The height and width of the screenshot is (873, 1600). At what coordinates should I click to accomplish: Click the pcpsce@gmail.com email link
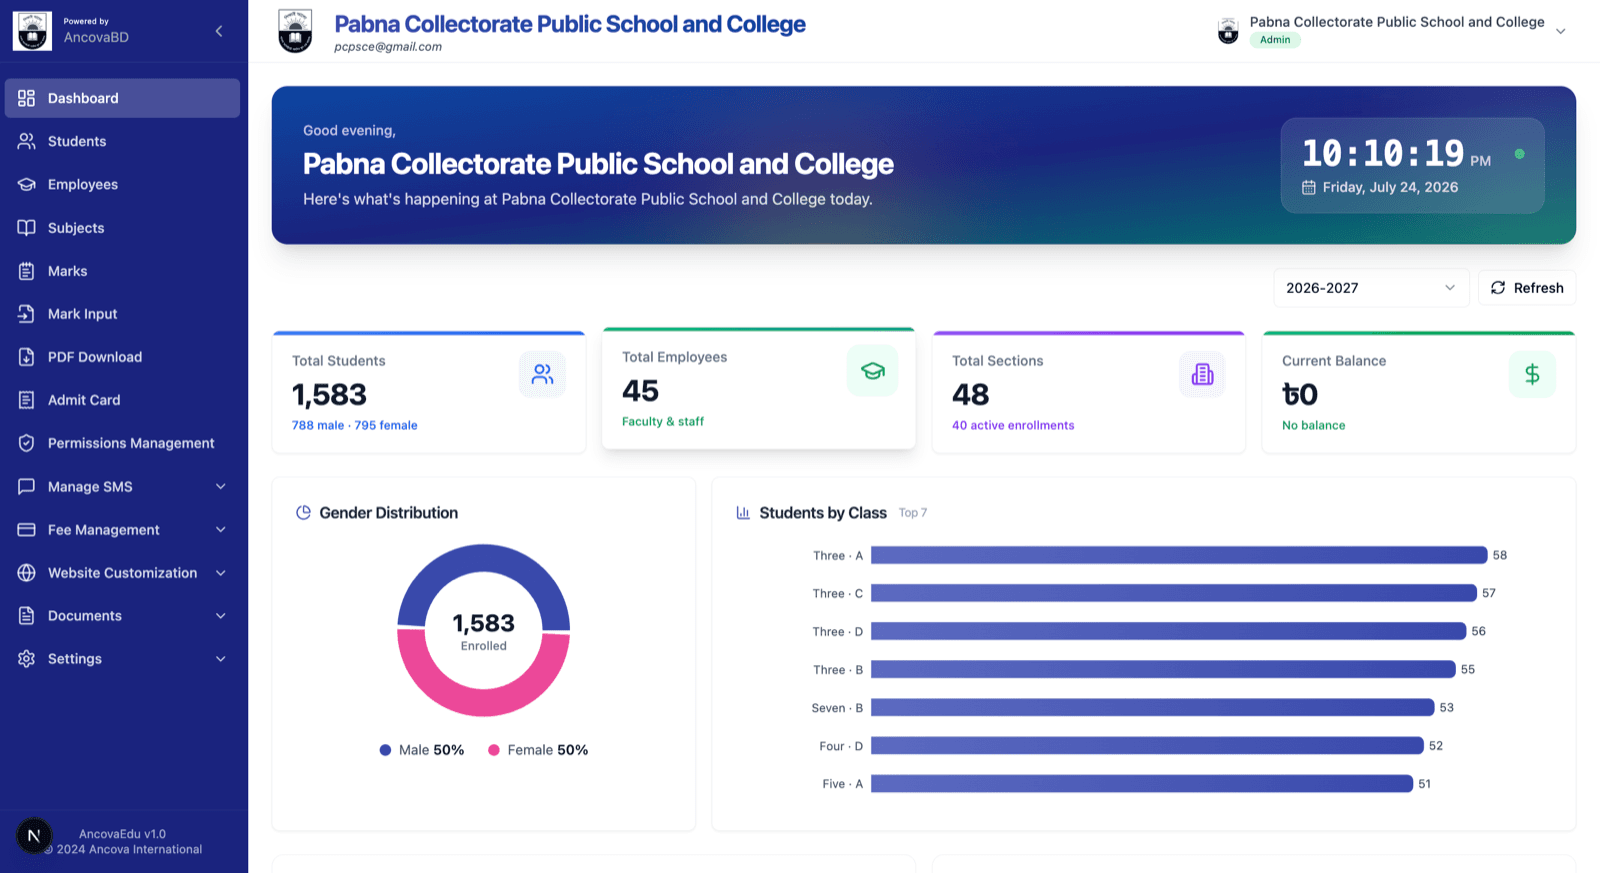(388, 47)
